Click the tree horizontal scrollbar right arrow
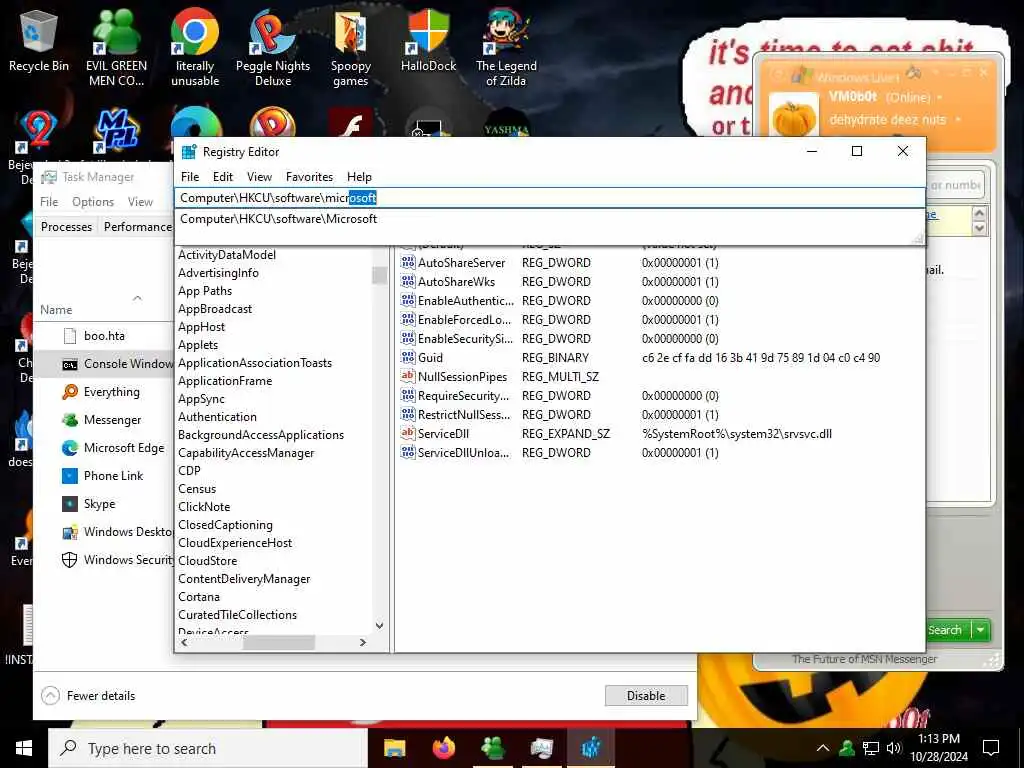This screenshot has width=1024, height=768. click(363, 643)
